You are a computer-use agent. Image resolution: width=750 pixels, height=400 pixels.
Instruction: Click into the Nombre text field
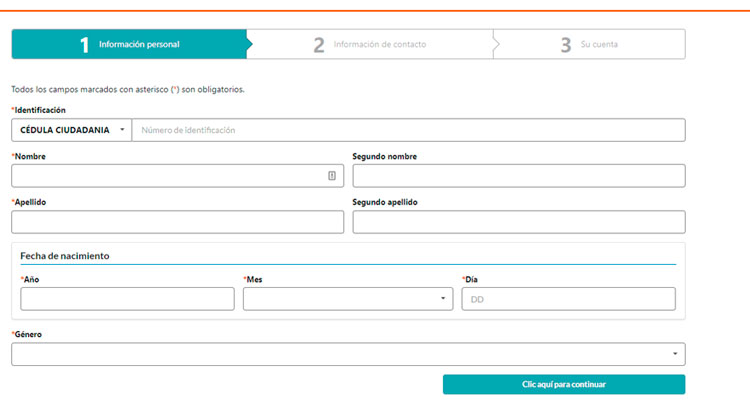[168, 175]
